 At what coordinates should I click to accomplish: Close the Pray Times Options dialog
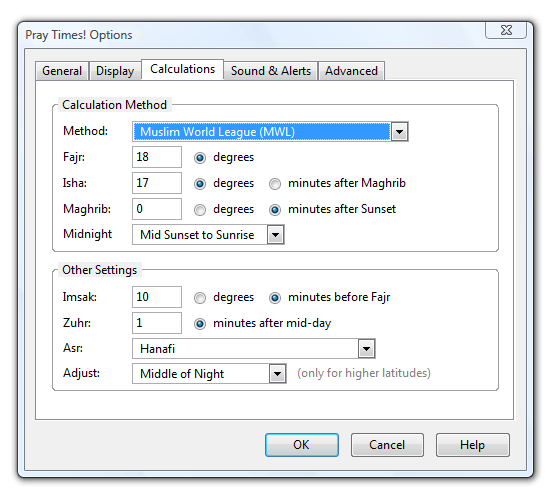tap(506, 30)
